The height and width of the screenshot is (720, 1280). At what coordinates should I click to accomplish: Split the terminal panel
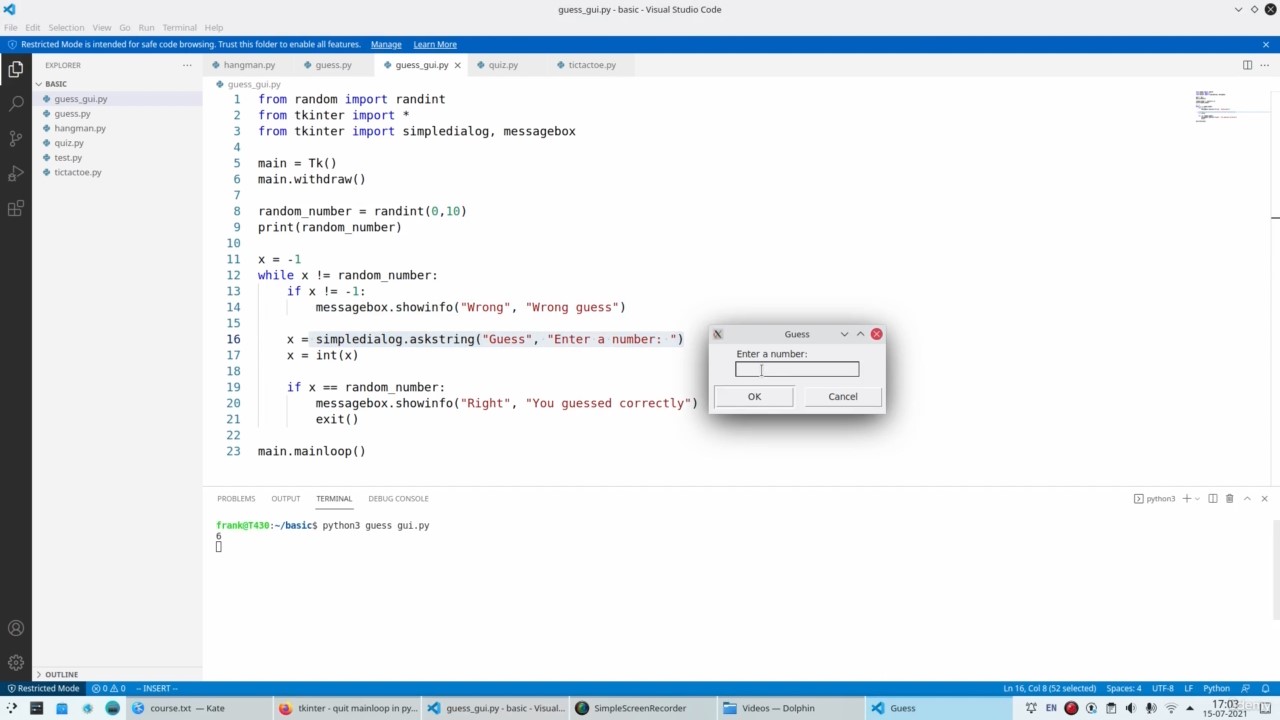click(1213, 498)
